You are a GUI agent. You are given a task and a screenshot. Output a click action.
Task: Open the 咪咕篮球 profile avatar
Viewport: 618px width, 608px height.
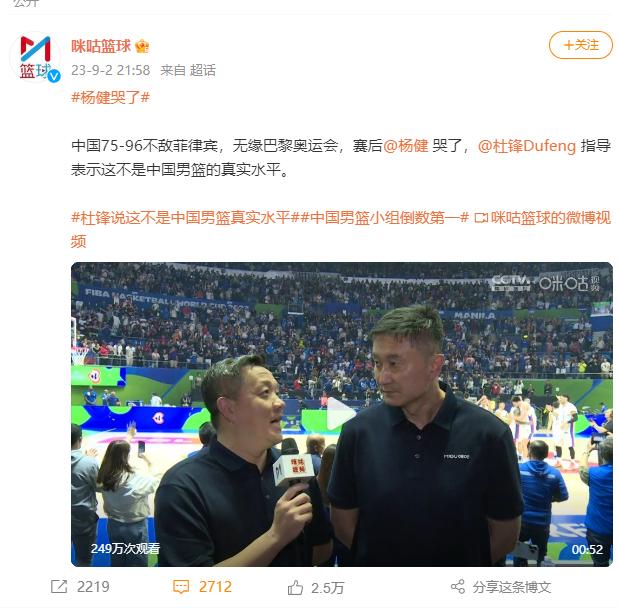pos(35,57)
